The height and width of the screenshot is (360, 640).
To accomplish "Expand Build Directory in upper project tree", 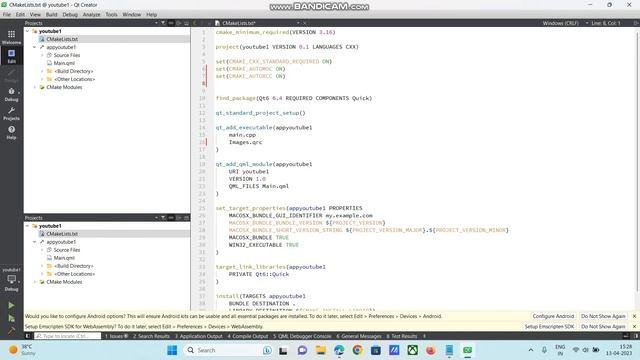I will pos(42,71).
